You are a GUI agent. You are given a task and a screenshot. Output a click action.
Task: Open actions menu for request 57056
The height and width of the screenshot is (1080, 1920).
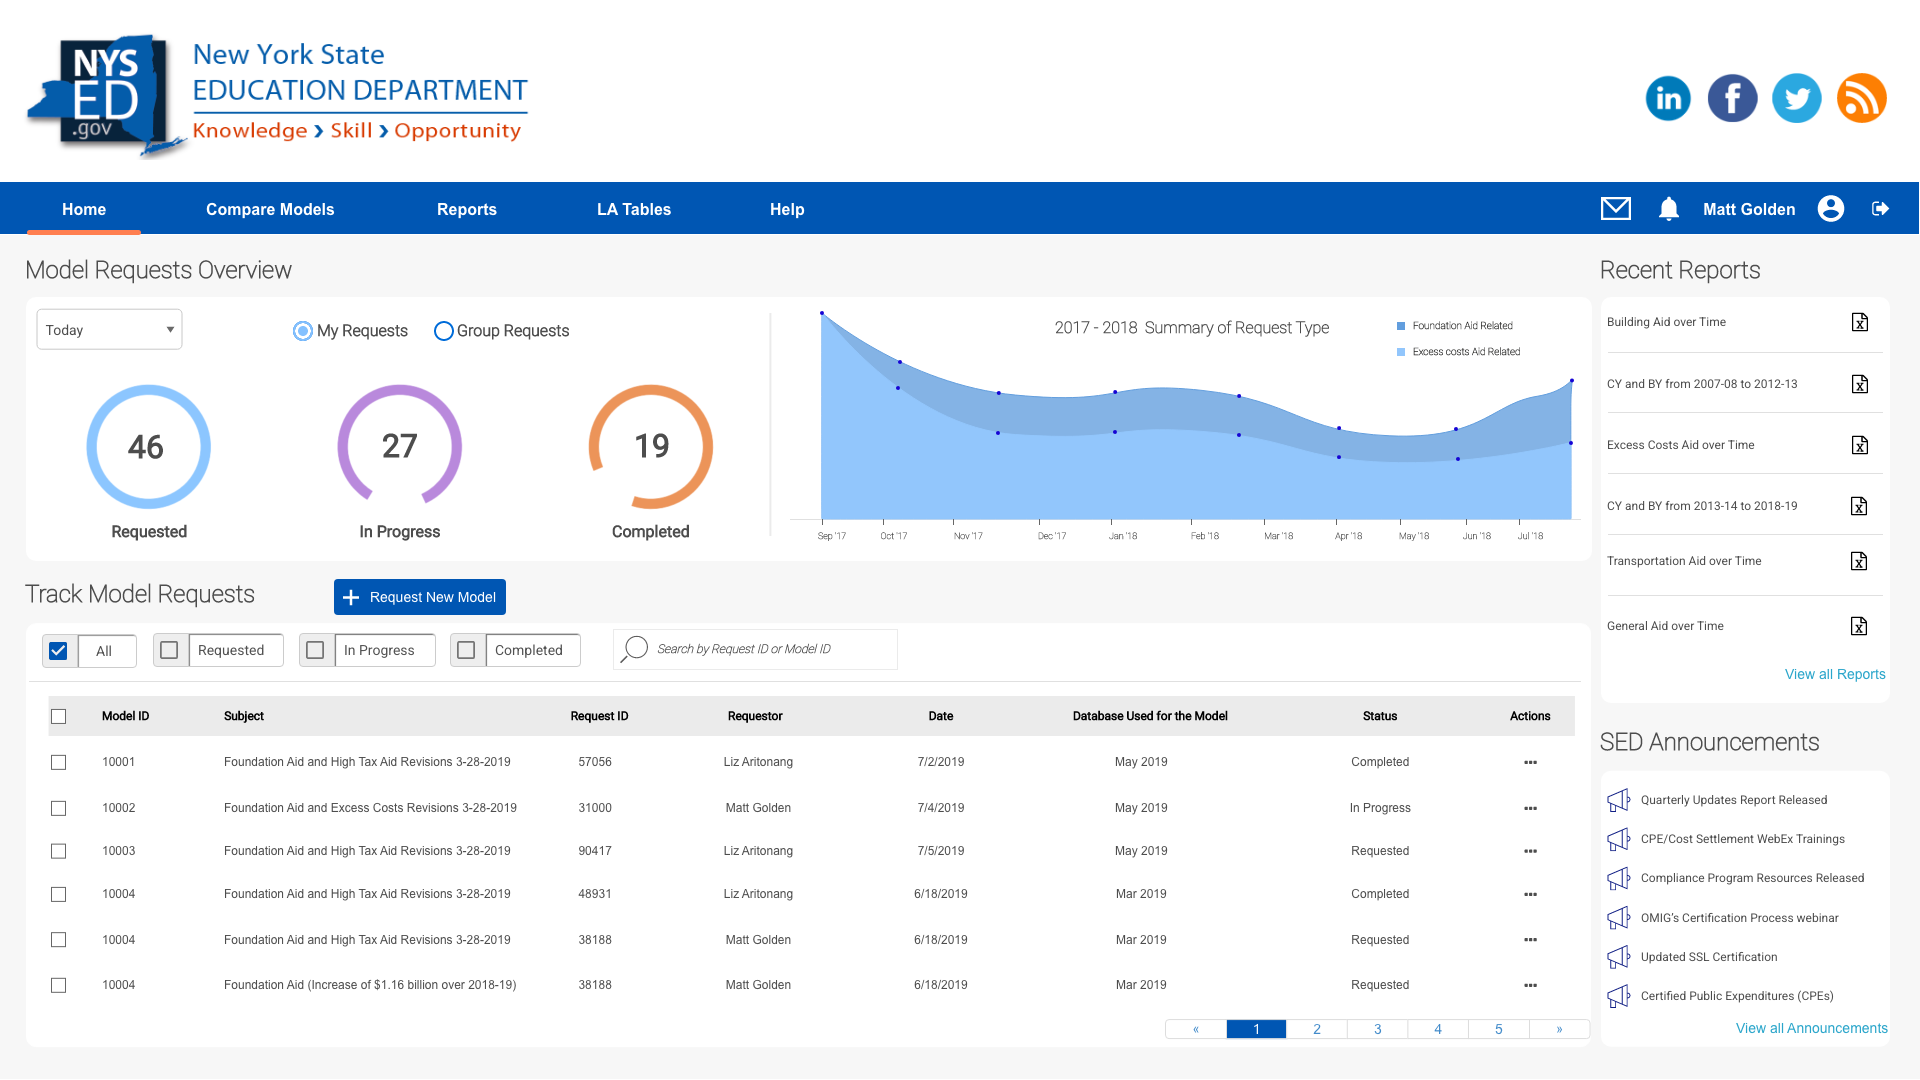(x=1530, y=763)
